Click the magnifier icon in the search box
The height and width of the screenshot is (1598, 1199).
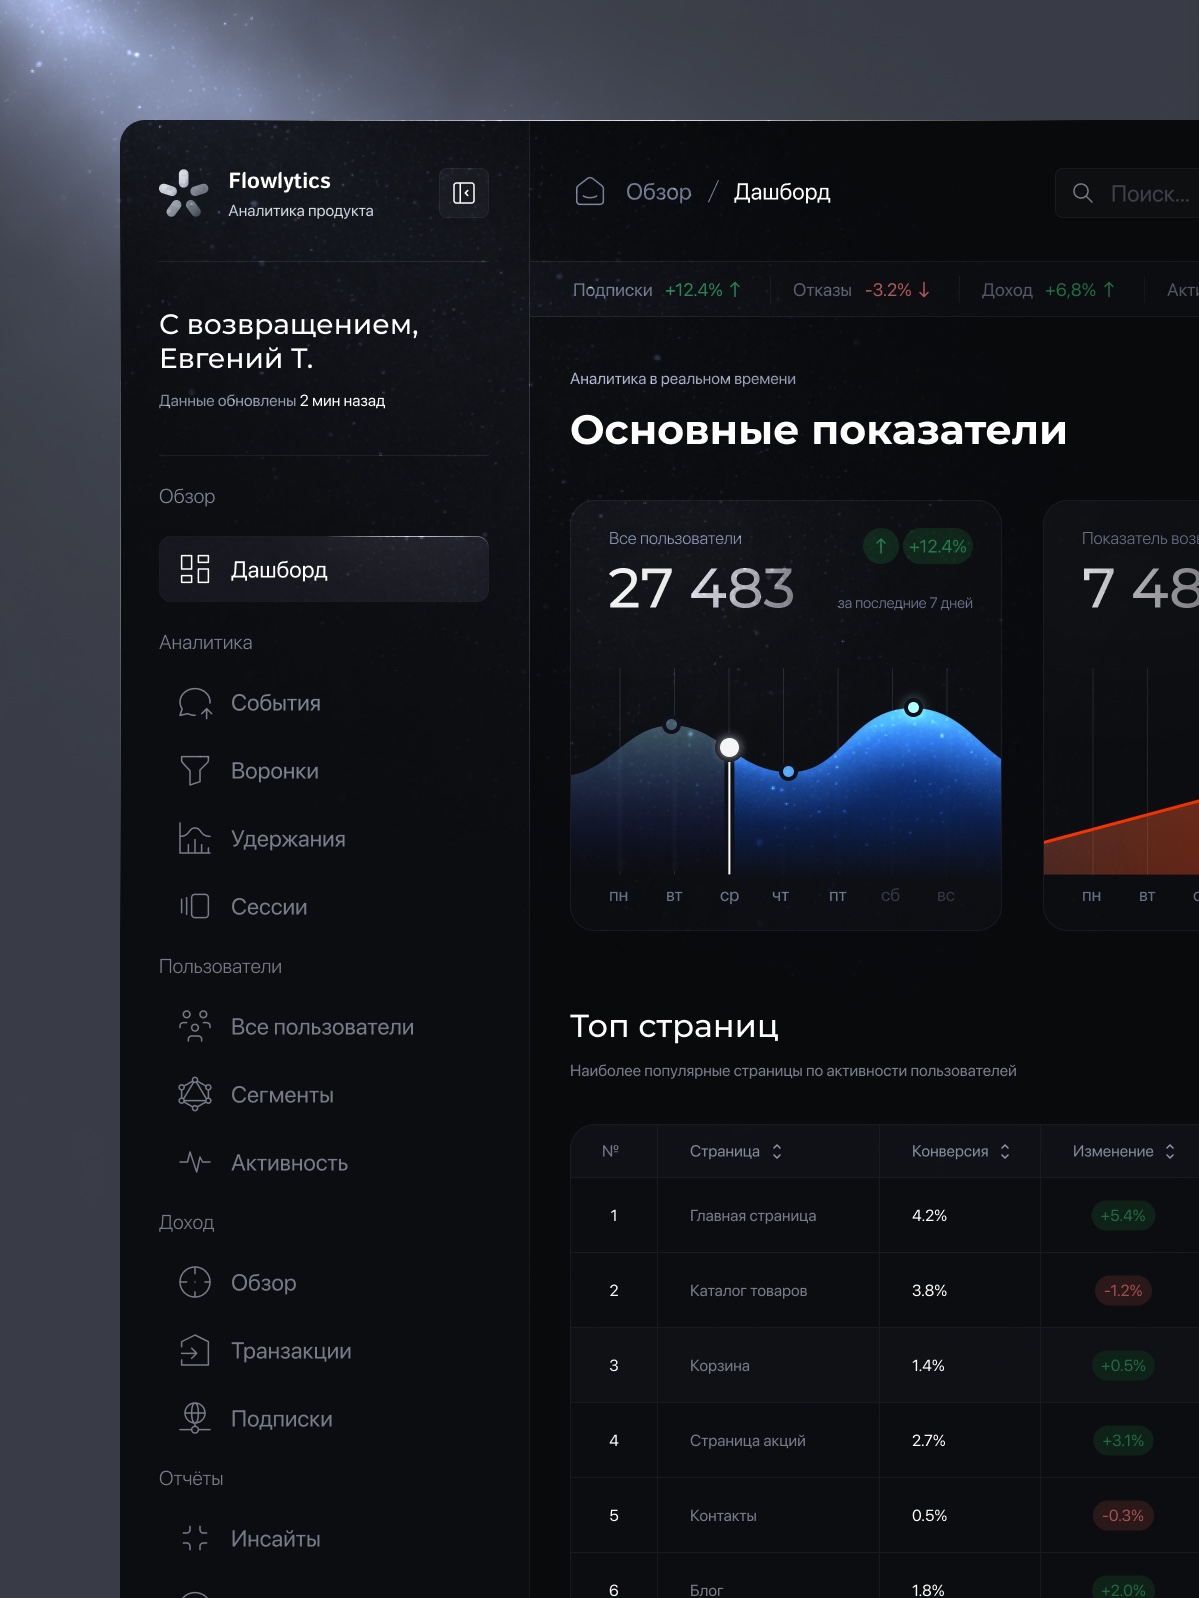[x=1082, y=193]
